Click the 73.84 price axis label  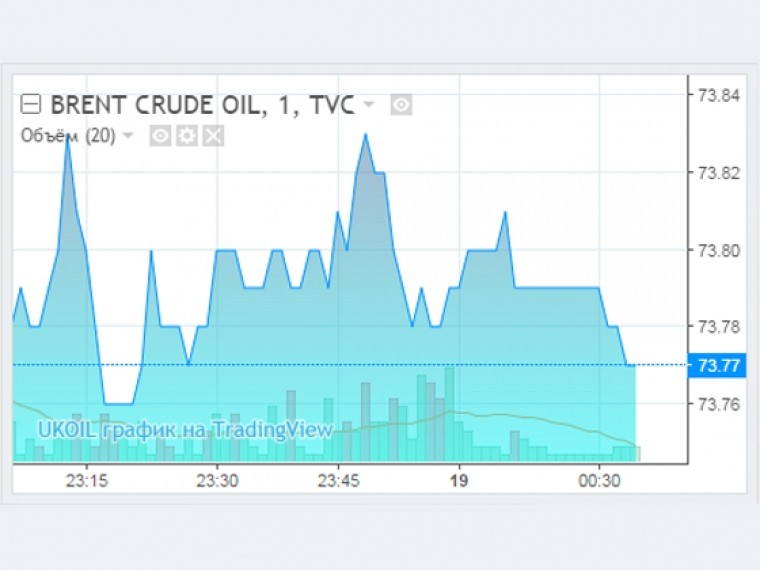coord(718,95)
